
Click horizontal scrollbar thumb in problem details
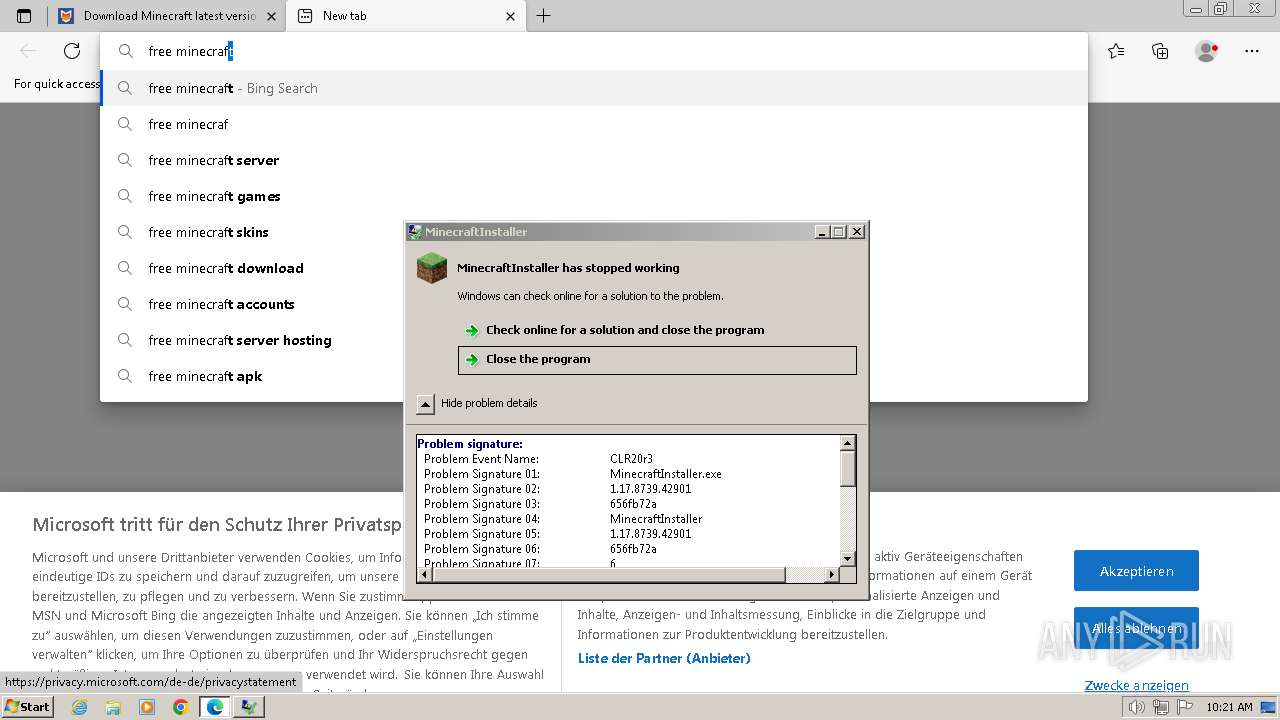(608, 574)
